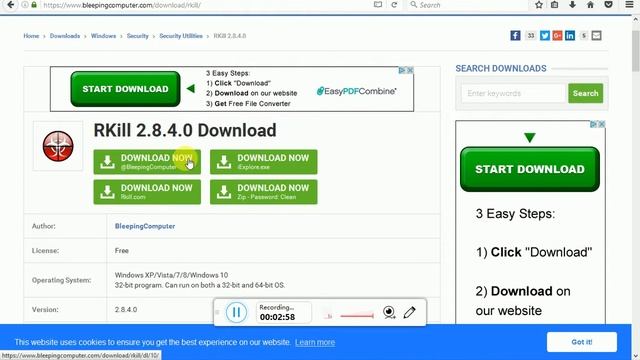
Task: Open the Downloads breadcrumb link
Action: (65, 36)
